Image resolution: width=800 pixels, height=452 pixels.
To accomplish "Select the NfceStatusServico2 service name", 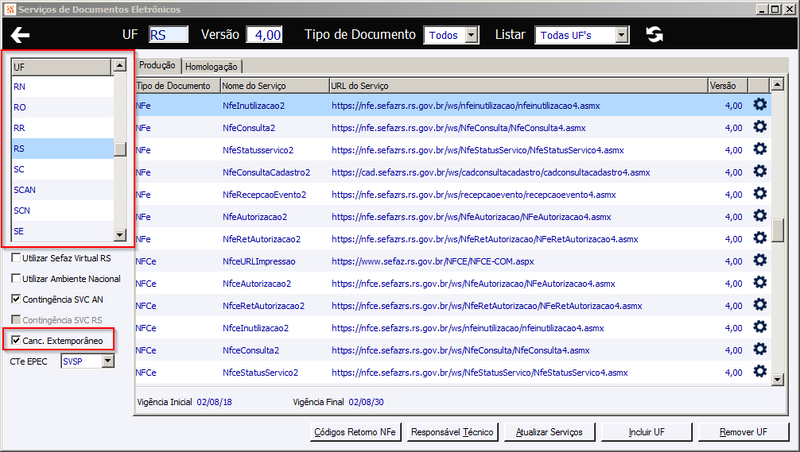I will pyautogui.click(x=260, y=372).
